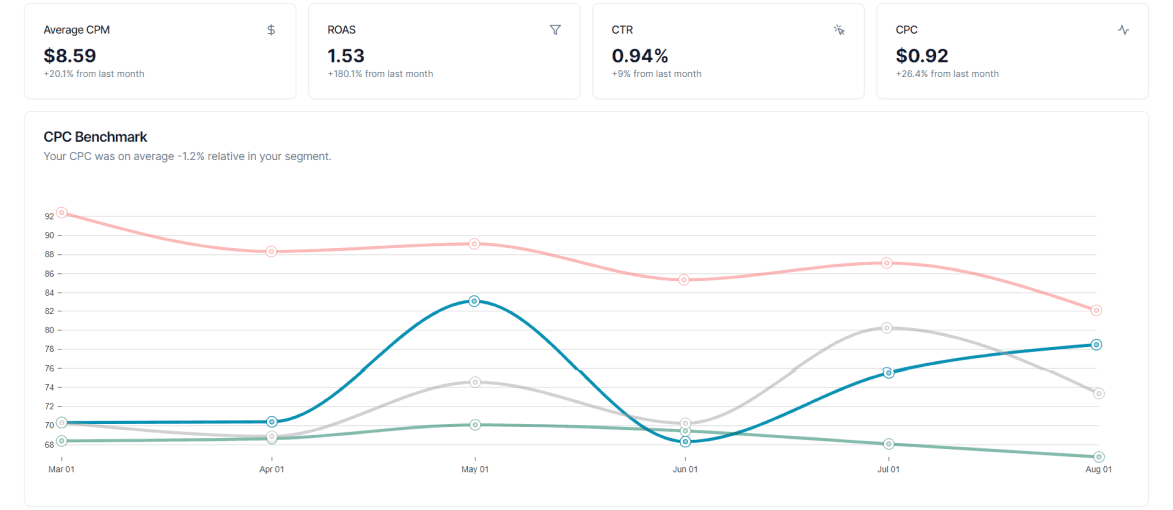Click the activity pulse icon on CPC card

pos(1123,30)
